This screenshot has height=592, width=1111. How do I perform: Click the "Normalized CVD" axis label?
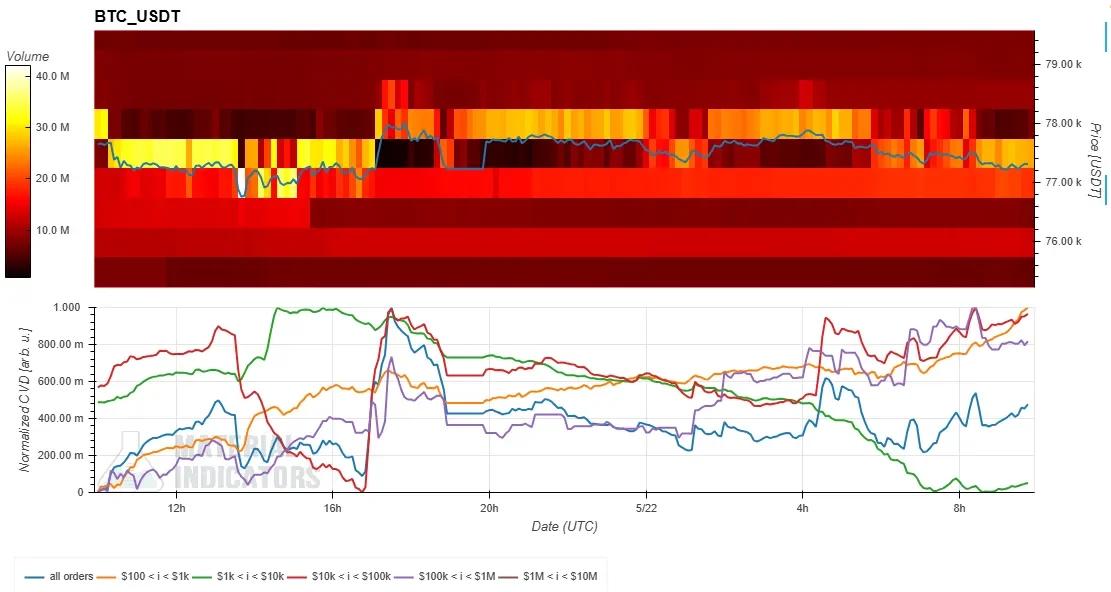tap(25, 399)
